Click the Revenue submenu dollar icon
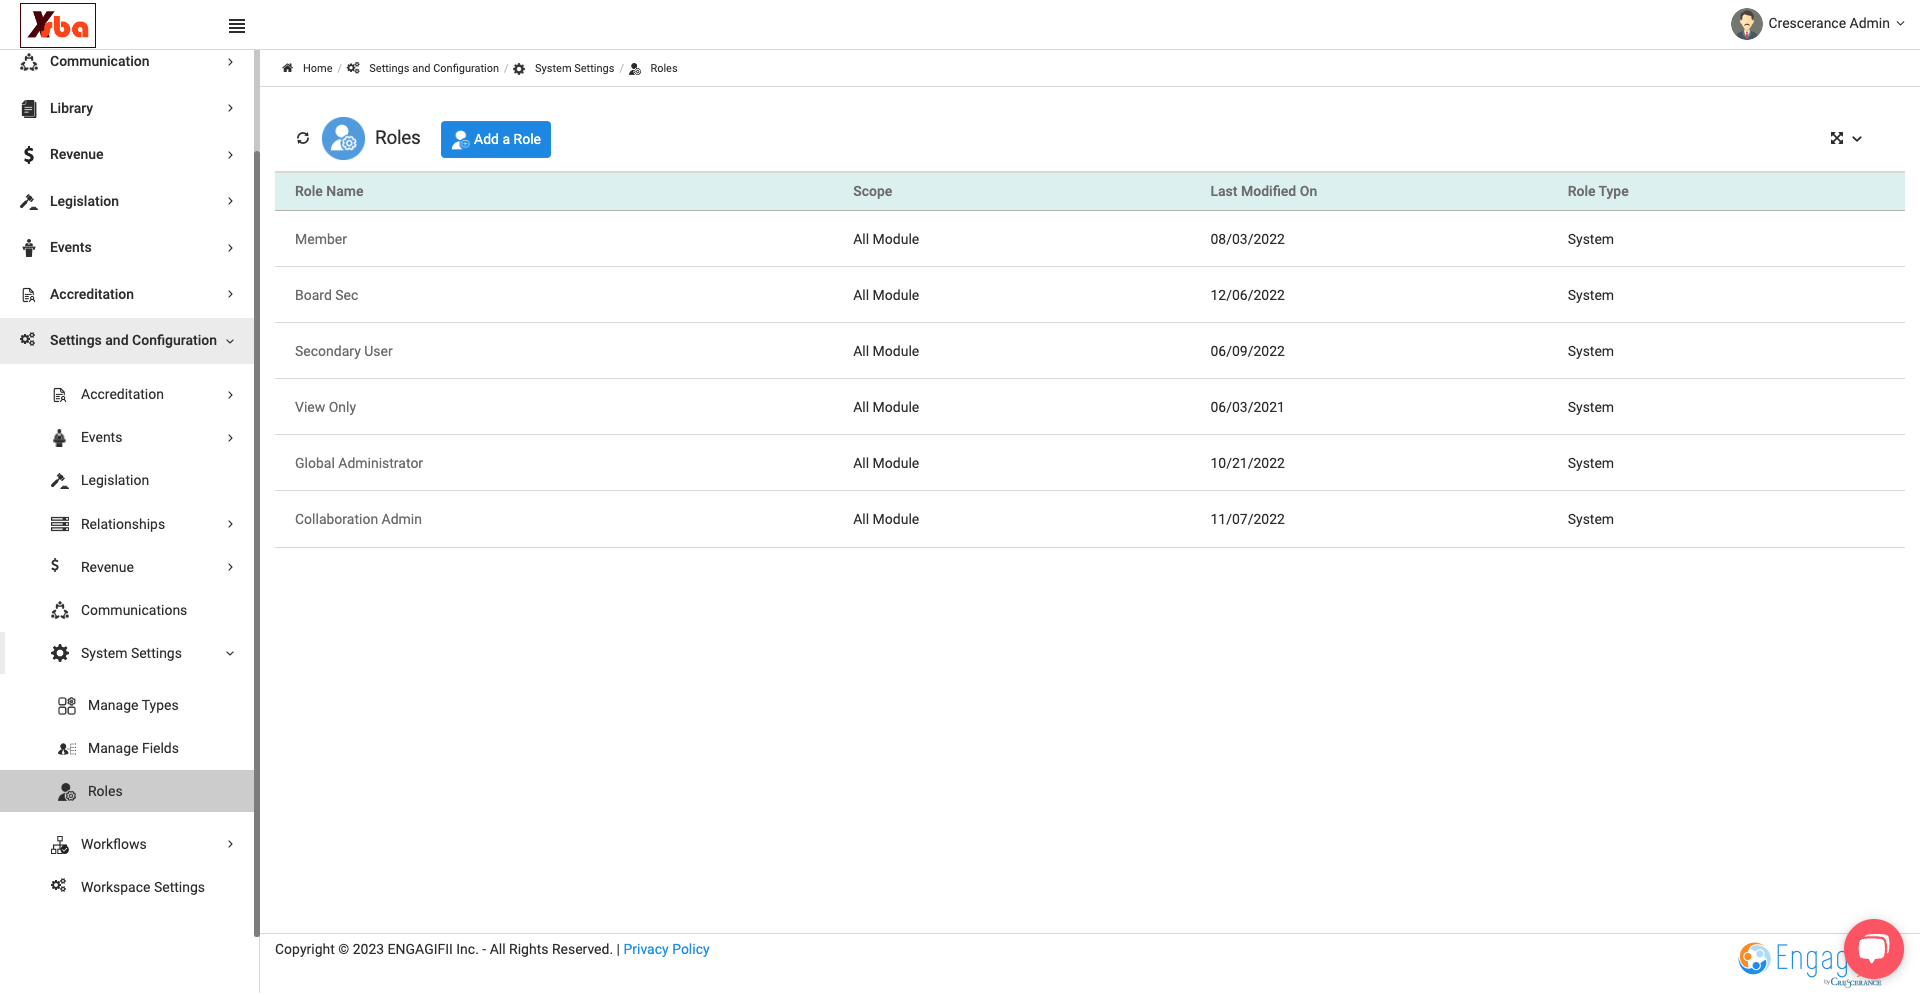The image size is (1920, 995). [55, 566]
